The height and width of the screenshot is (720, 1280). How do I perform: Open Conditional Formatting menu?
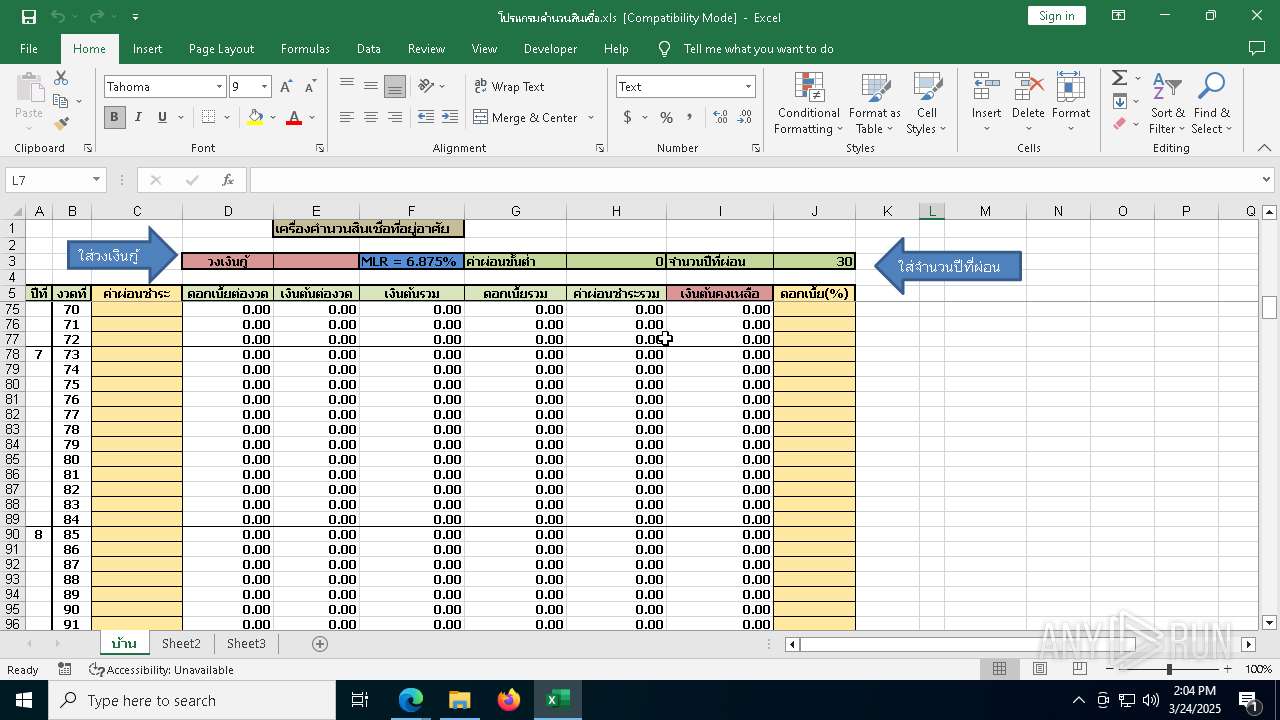pyautogui.click(x=808, y=103)
